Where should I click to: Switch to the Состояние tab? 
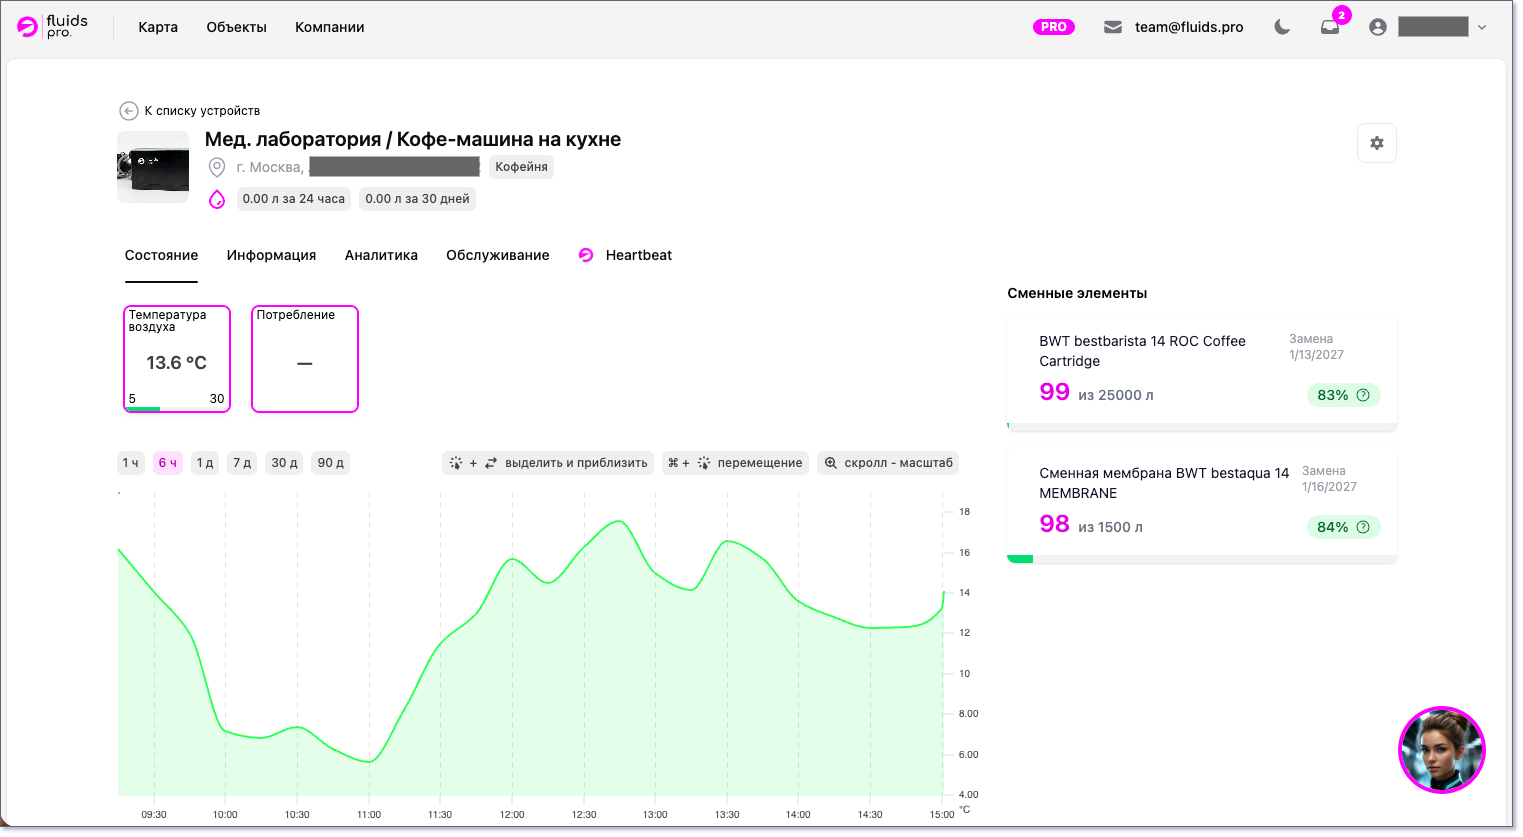pyautogui.click(x=161, y=255)
